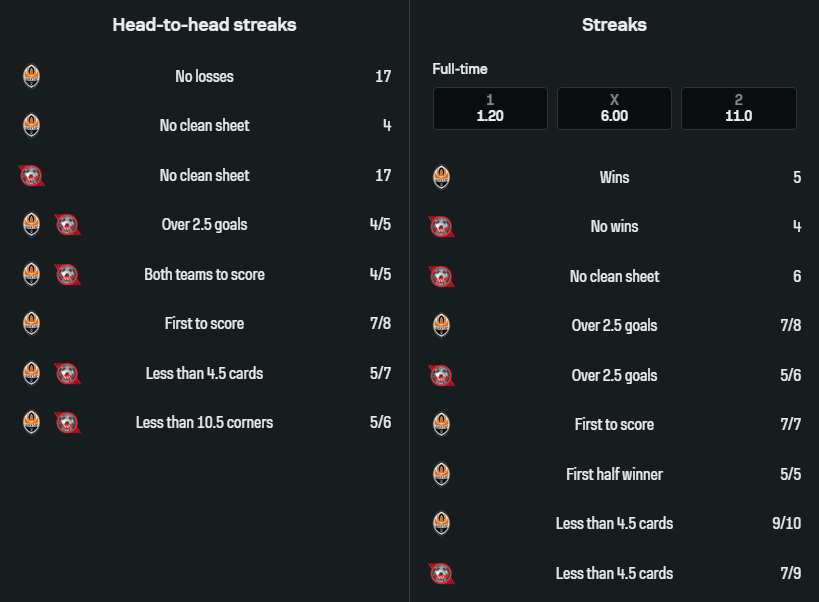Click red team crest beside No wins

point(441,227)
